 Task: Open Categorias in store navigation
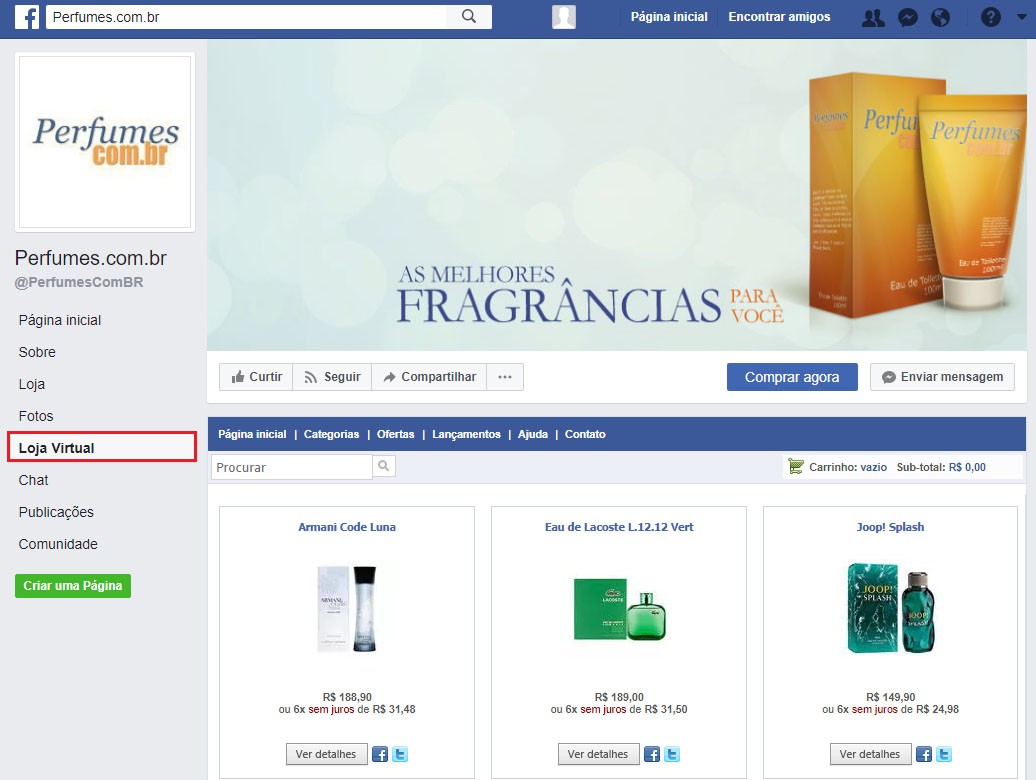click(x=331, y=434)
